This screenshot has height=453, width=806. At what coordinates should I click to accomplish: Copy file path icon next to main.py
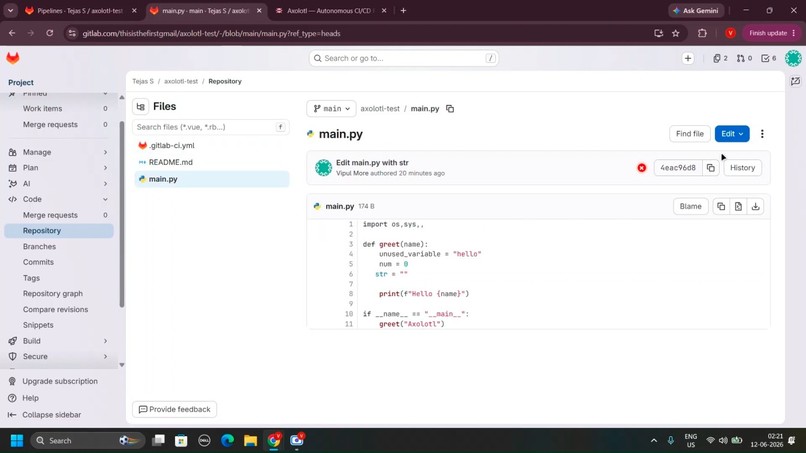pos(450,108)
